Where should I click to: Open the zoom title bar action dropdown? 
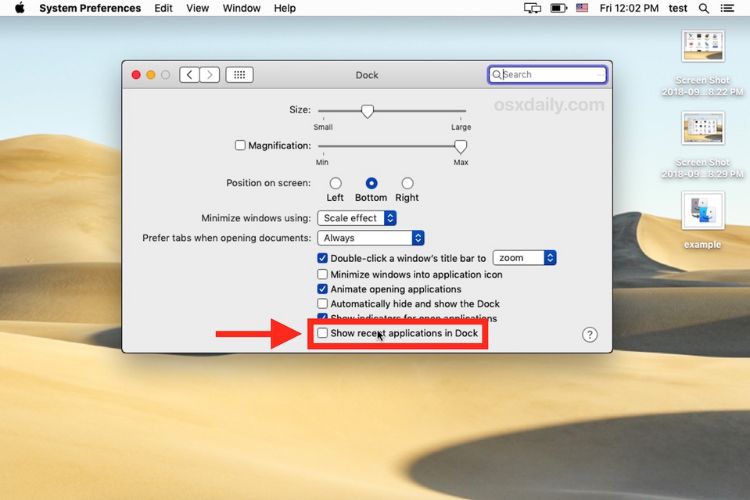click(524, 258)
